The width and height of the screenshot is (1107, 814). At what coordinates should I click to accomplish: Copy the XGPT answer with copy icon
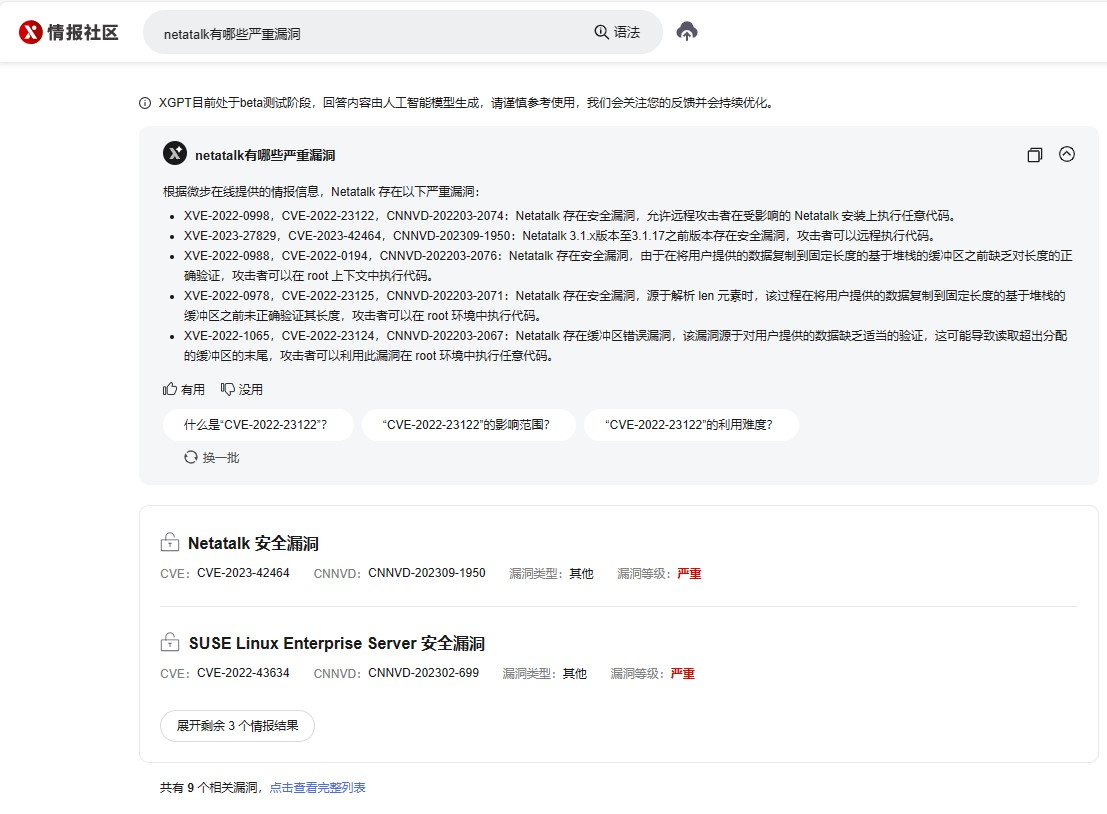tap(1034, 155)
